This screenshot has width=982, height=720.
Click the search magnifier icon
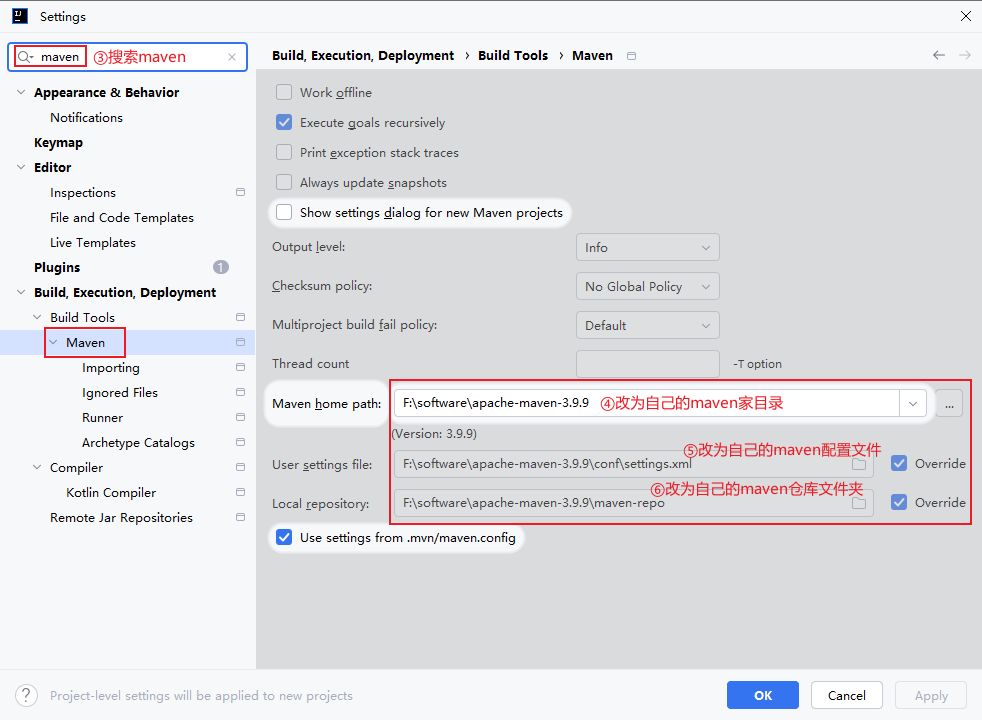pos(24,57)
